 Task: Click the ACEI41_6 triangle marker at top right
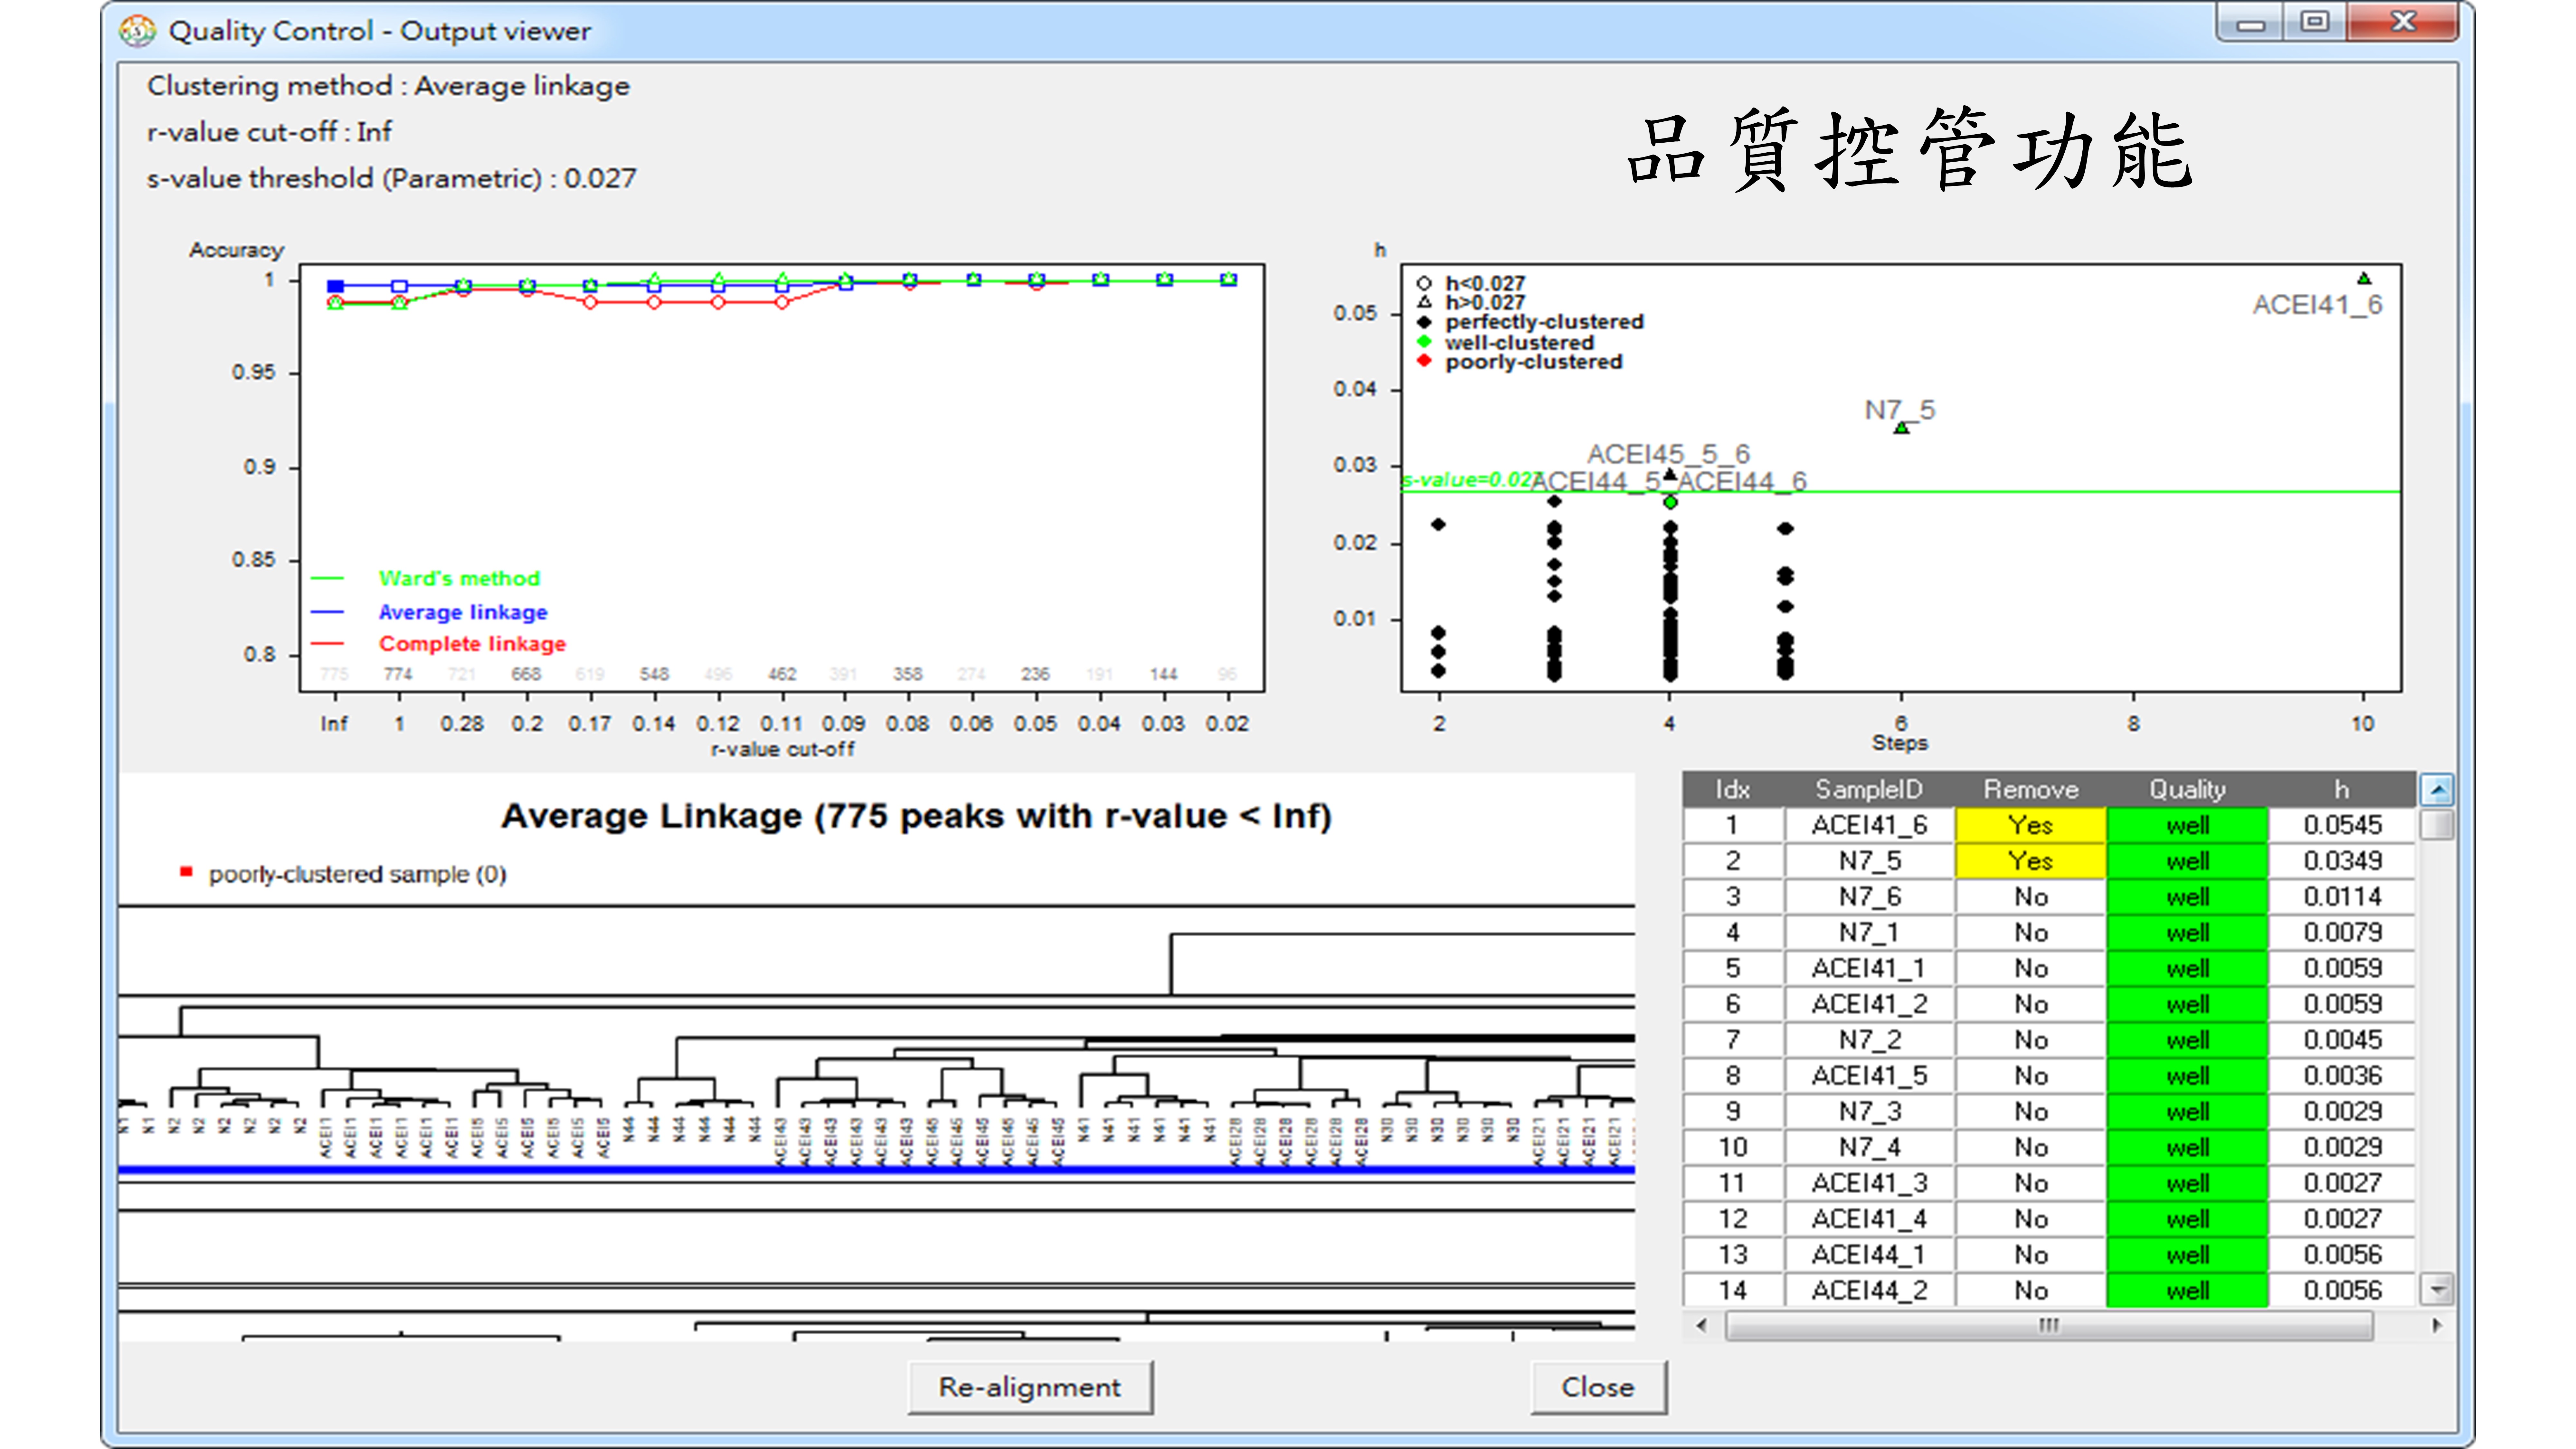[x=2364, y=278]
